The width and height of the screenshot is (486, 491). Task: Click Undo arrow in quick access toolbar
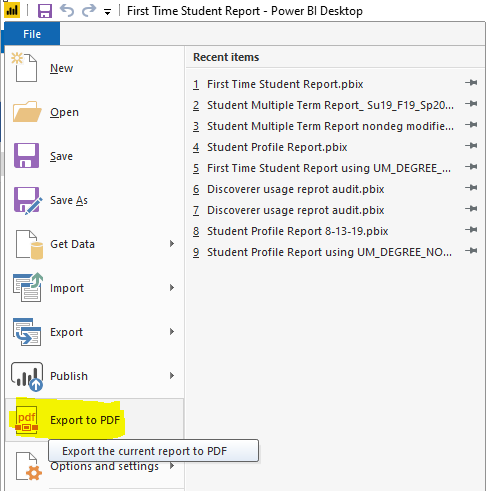click(x=67, y=11)
